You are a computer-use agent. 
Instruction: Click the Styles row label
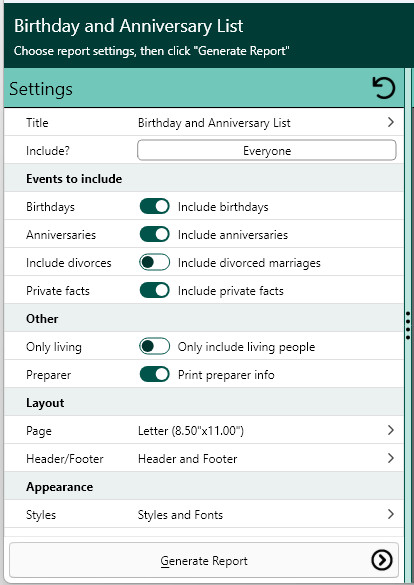[41, 515]
